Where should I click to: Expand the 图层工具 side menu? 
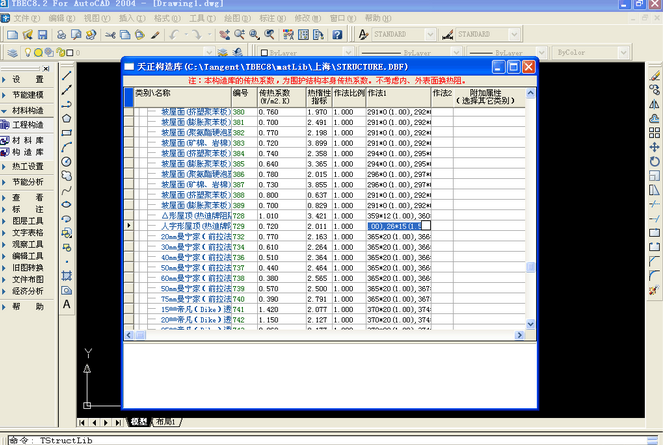[28, 221]
